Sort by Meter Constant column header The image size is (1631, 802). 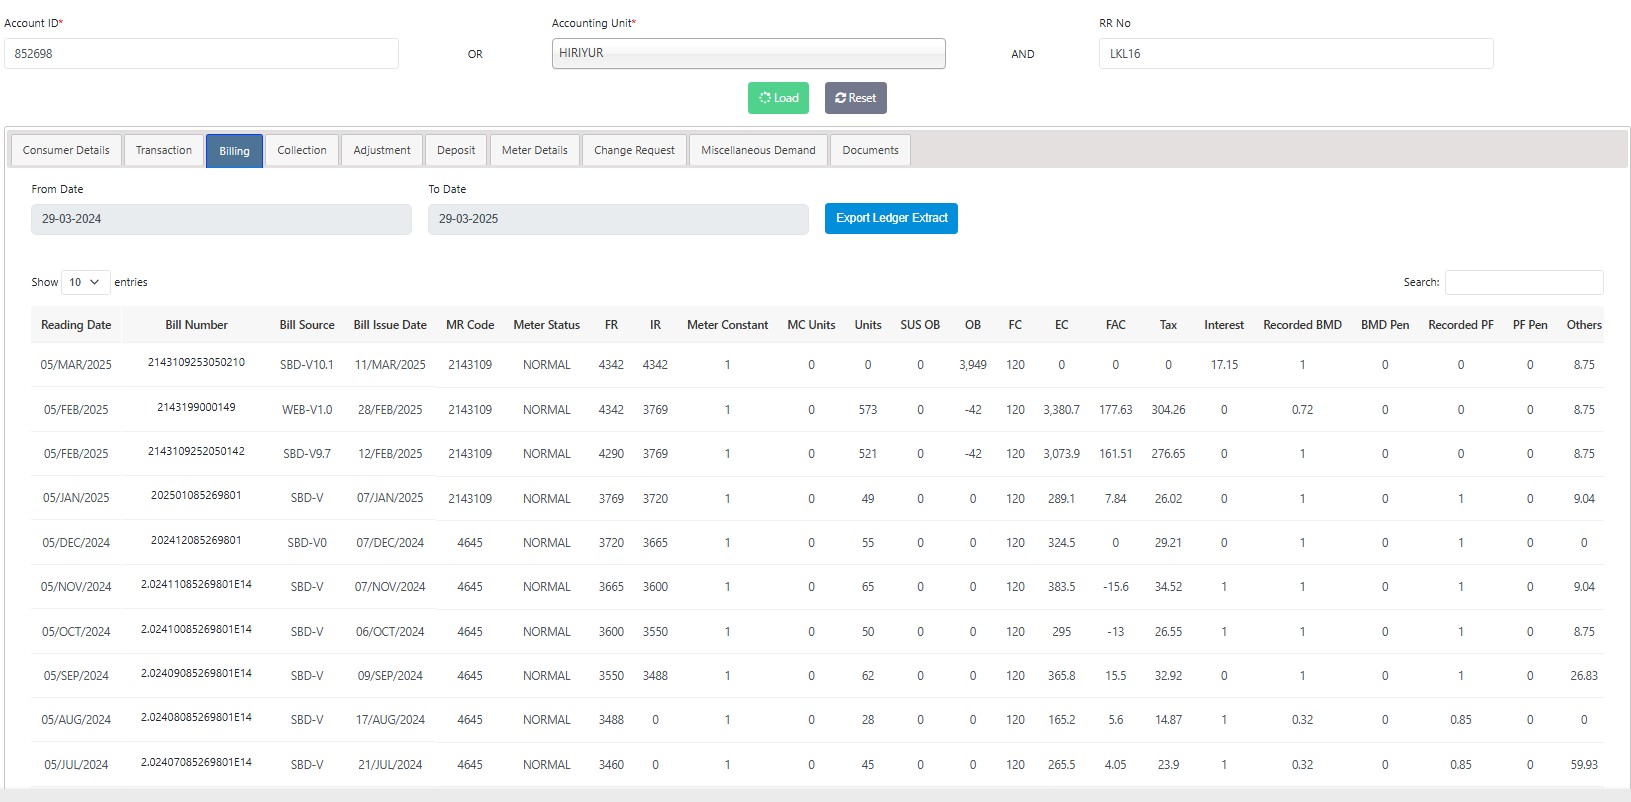pyautogui.click(x=727, y=325)
